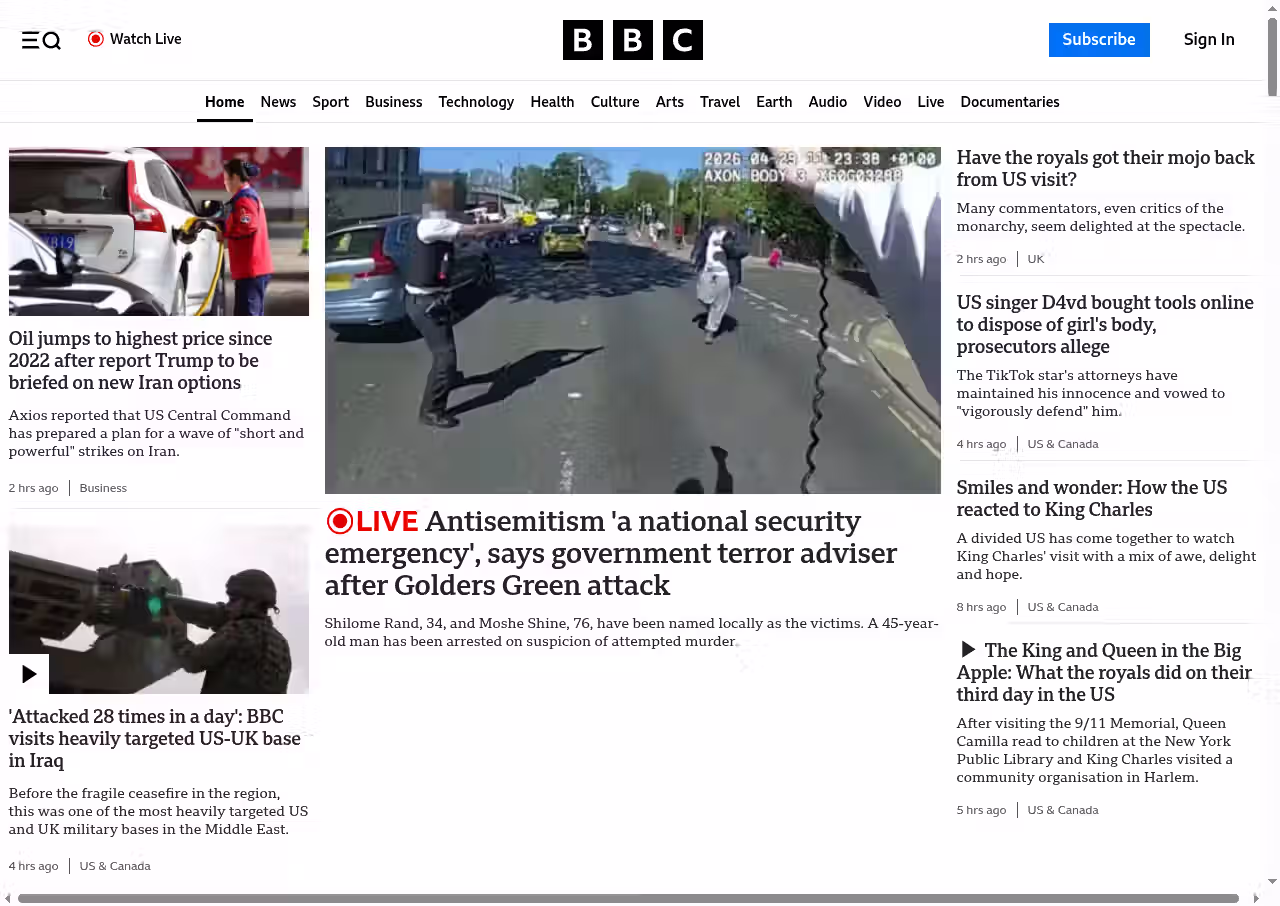Image resolution: width=1280 pixels, height=906 pixels.
Task: Click Sign In link
Action: click(1208, 40)
